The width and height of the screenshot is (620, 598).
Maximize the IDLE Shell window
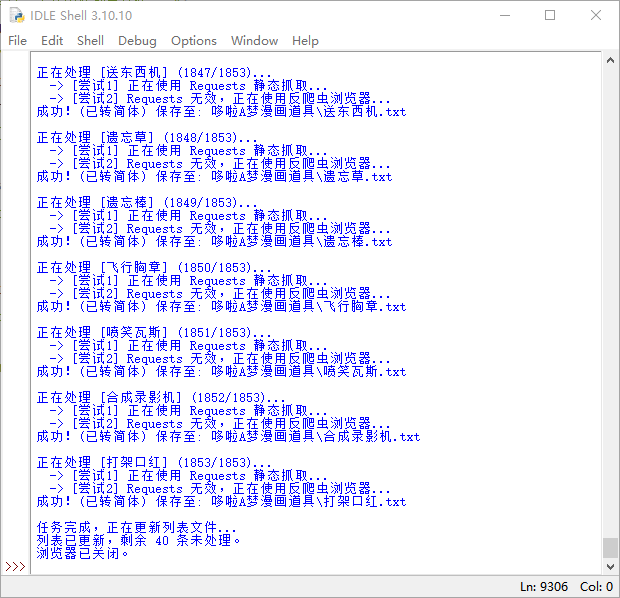tap(550, 15)
